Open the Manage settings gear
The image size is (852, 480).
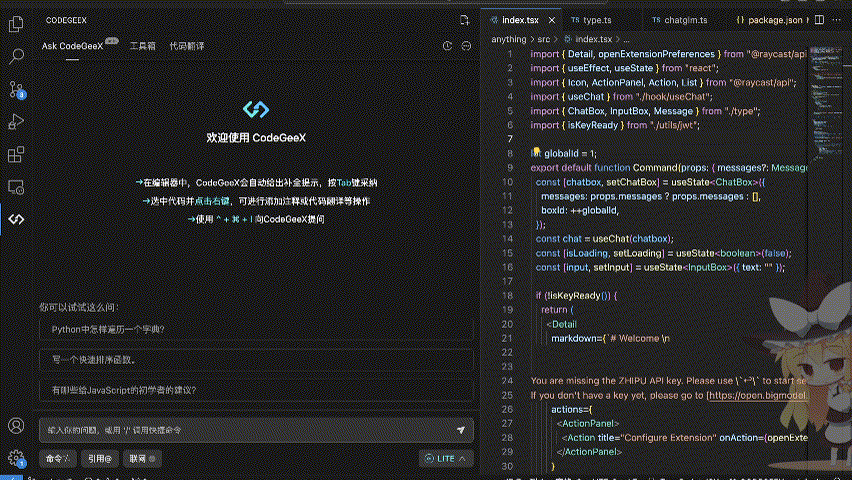point(16,458)
